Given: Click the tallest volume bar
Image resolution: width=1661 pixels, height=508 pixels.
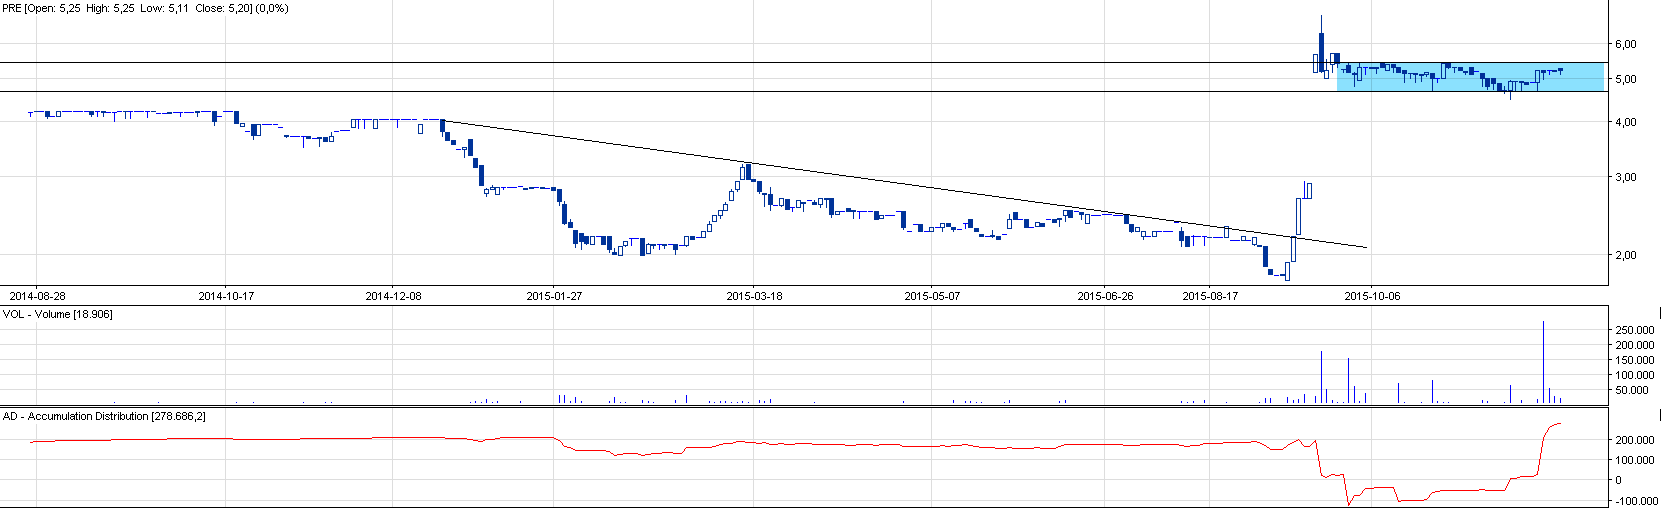Looking at the screenshot, I should pyautogui.click(x=1543, y=362).
